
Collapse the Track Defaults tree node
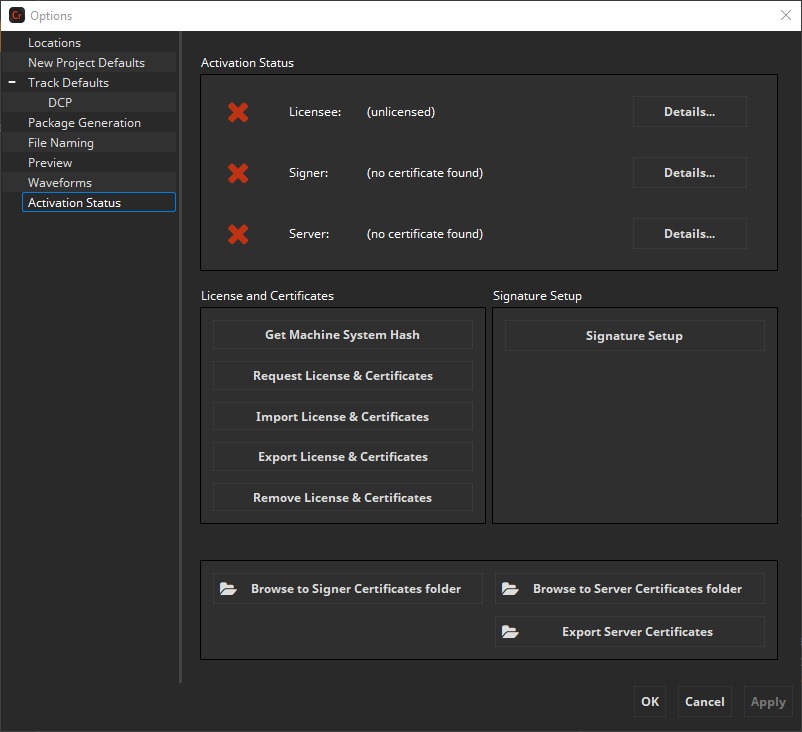[x=12, y=83]
